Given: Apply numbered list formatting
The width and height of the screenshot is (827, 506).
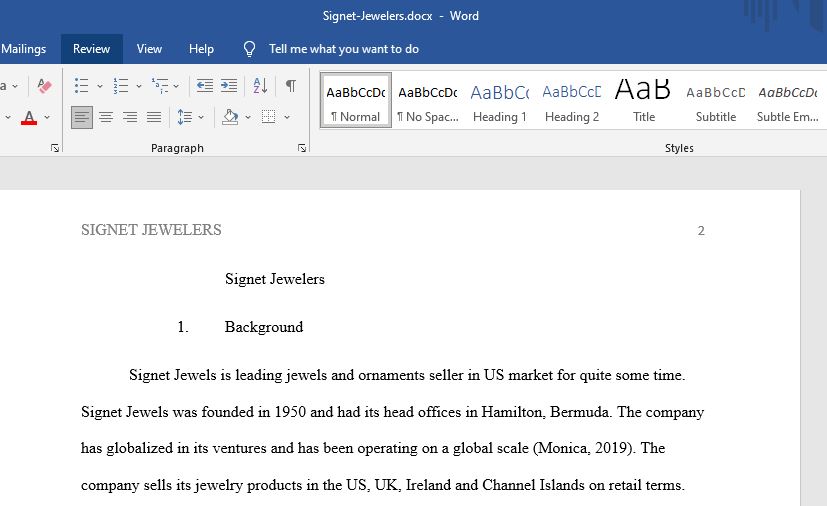Looking at the screenshot, I should point(121,85).
